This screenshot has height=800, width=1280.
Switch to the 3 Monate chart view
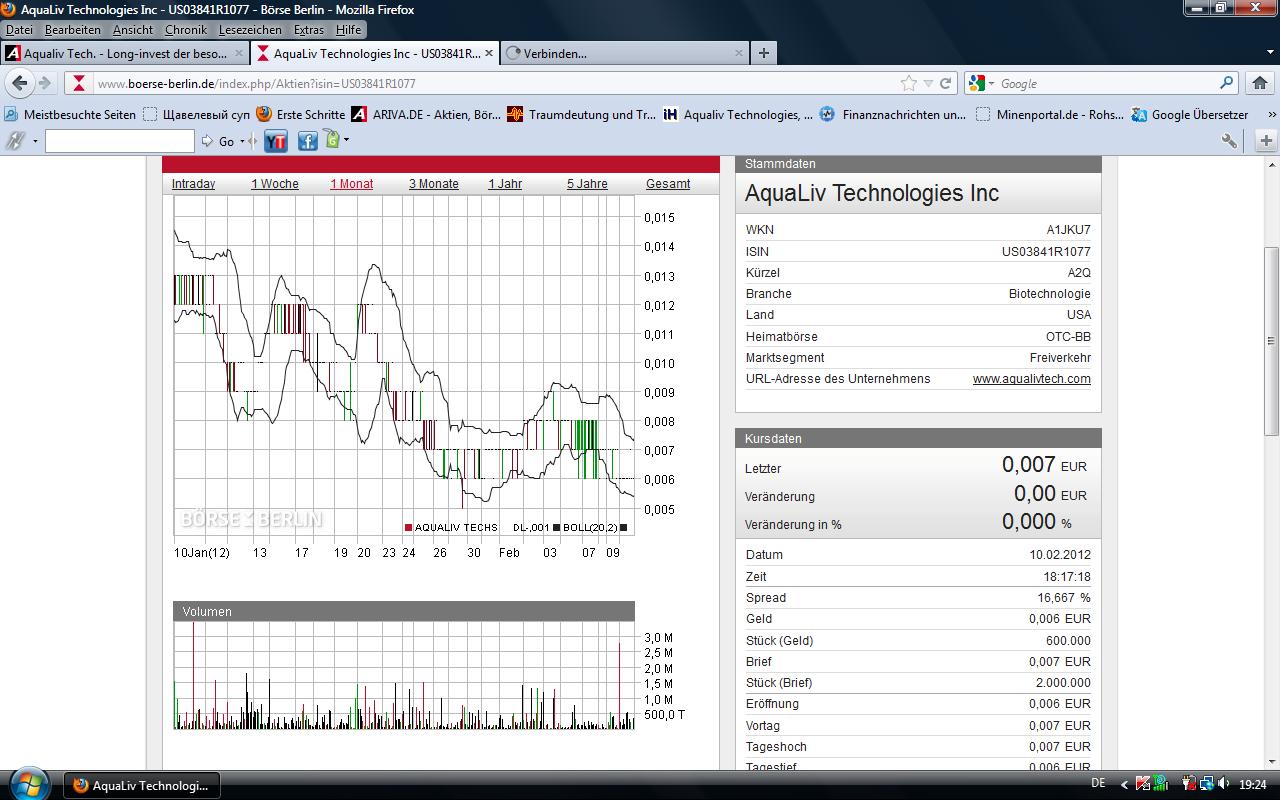pos(433,184)
